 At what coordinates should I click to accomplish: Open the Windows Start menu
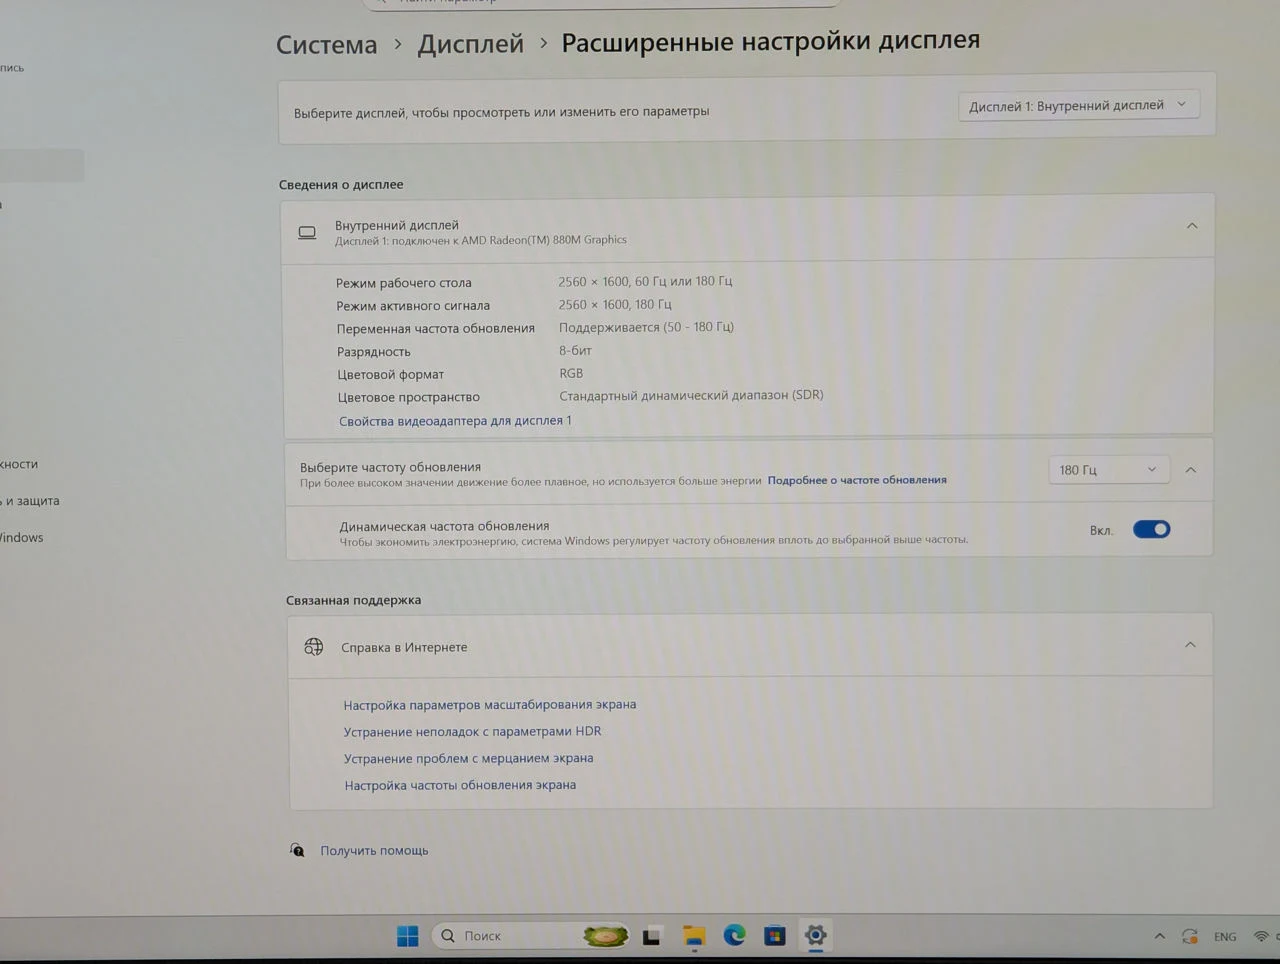(x=408, y=936)
